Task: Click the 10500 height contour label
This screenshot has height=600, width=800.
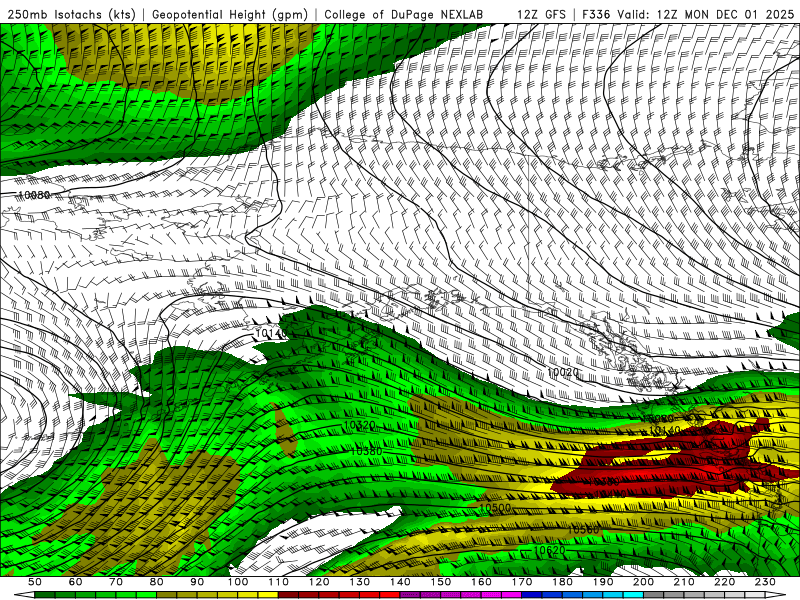Action: point(495,508)
